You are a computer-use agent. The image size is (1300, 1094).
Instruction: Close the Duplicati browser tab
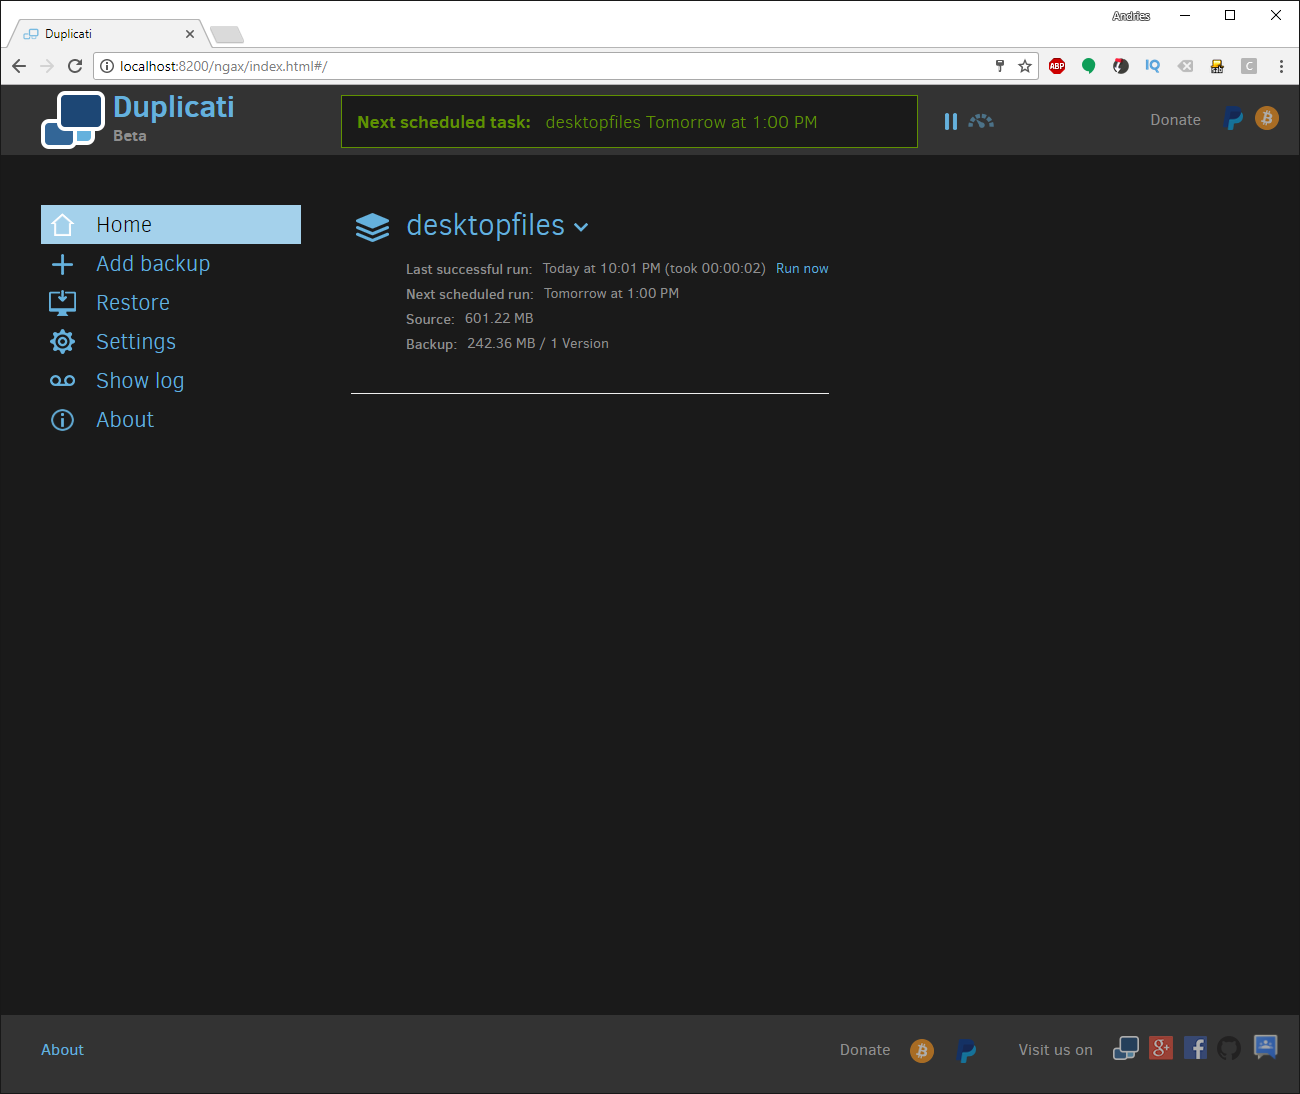[190, 34]
